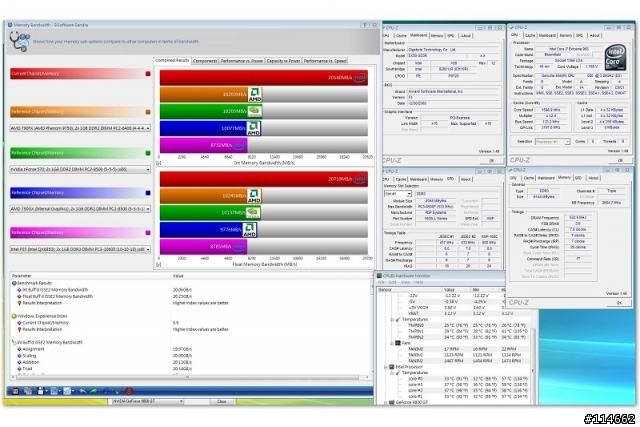
Task: Click the floppy disk save icon
Action: coord(40,391)
